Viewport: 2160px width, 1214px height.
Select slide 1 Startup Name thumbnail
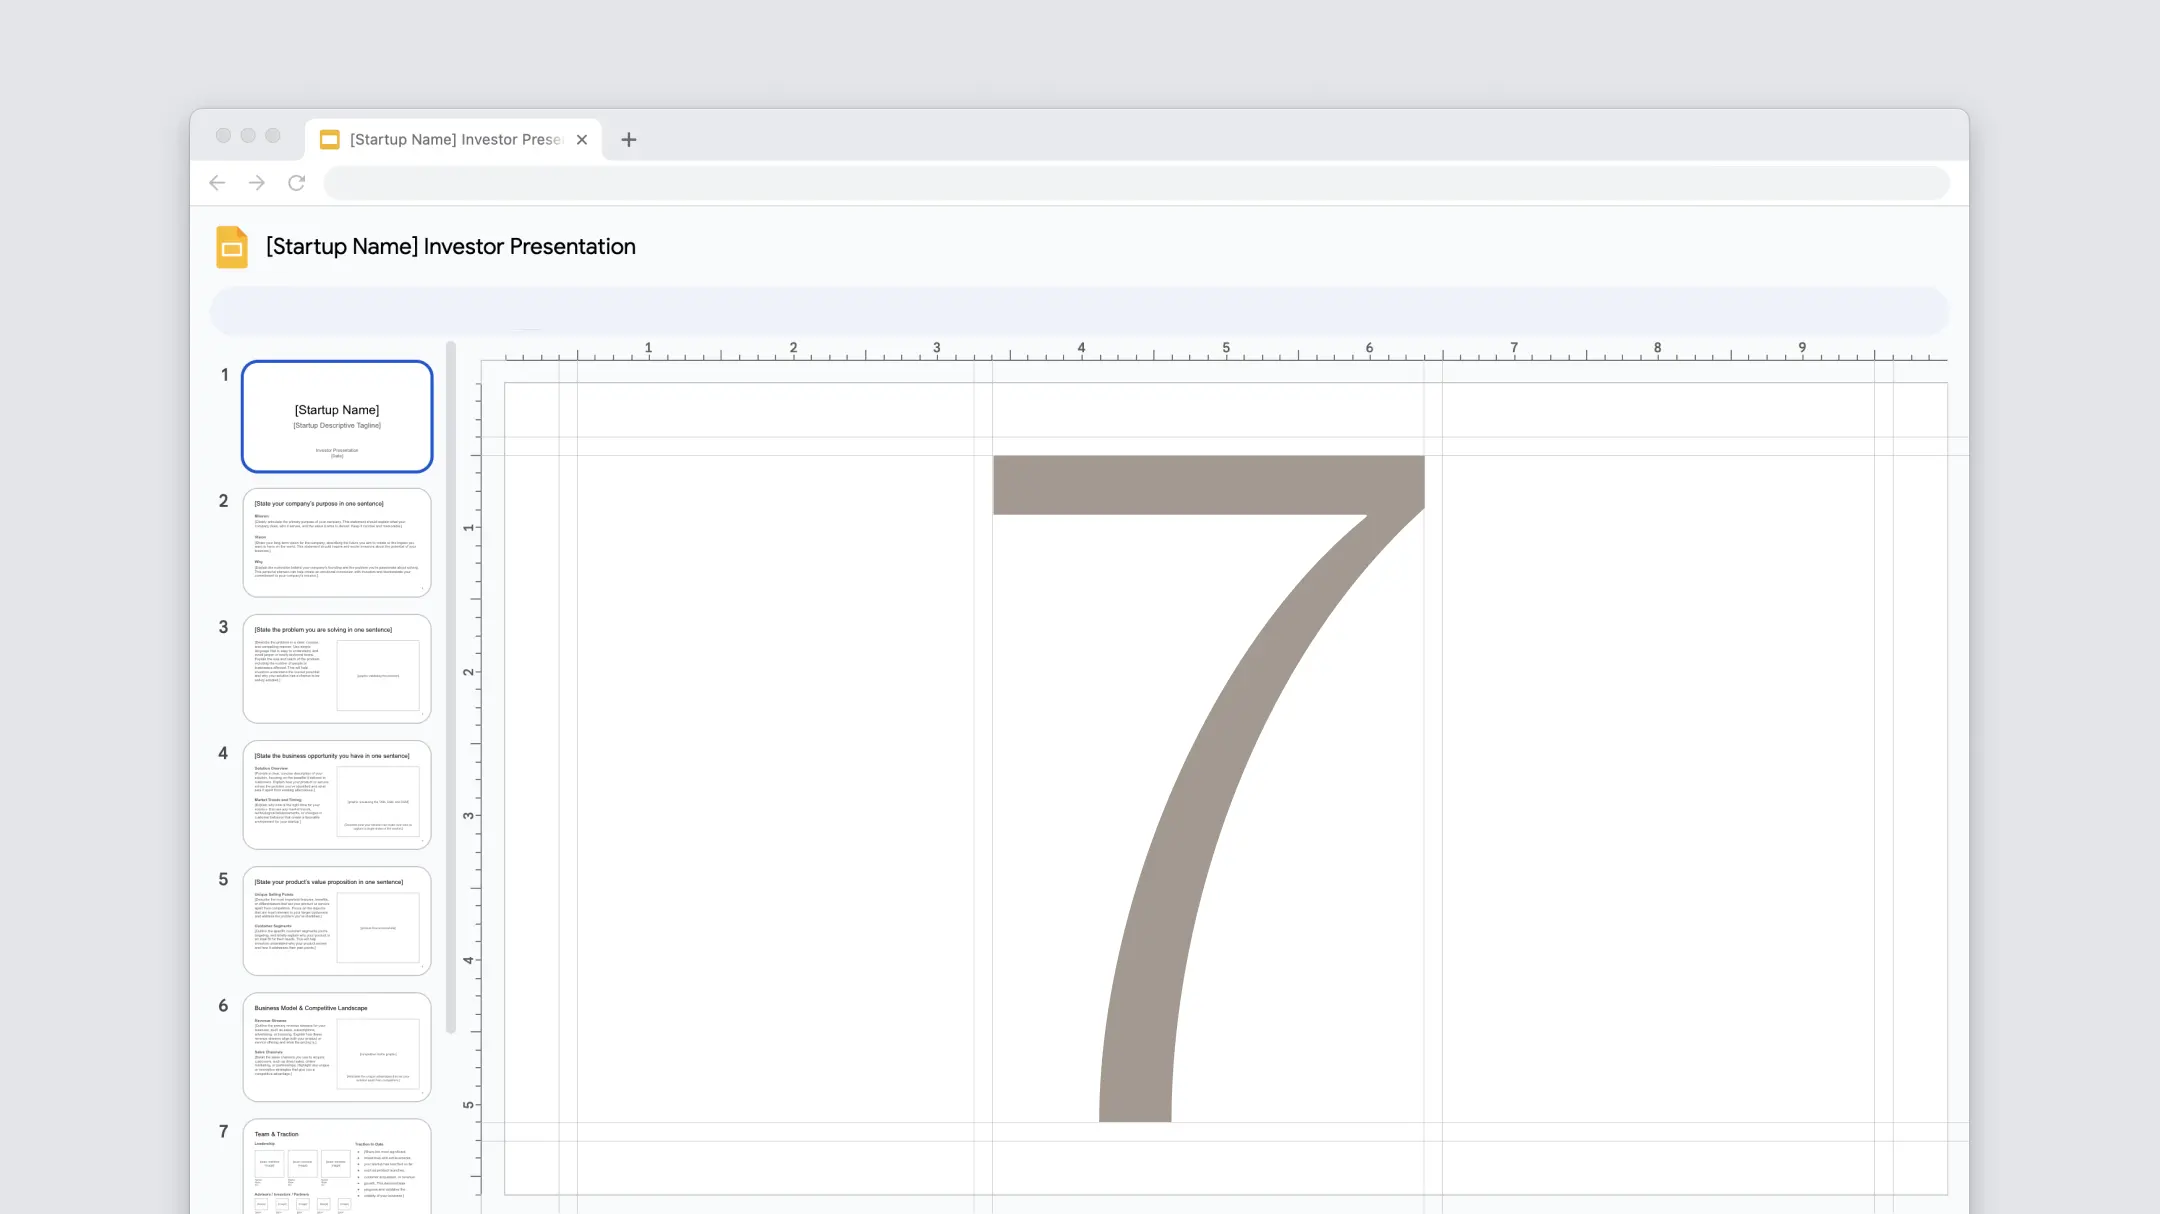337,416
